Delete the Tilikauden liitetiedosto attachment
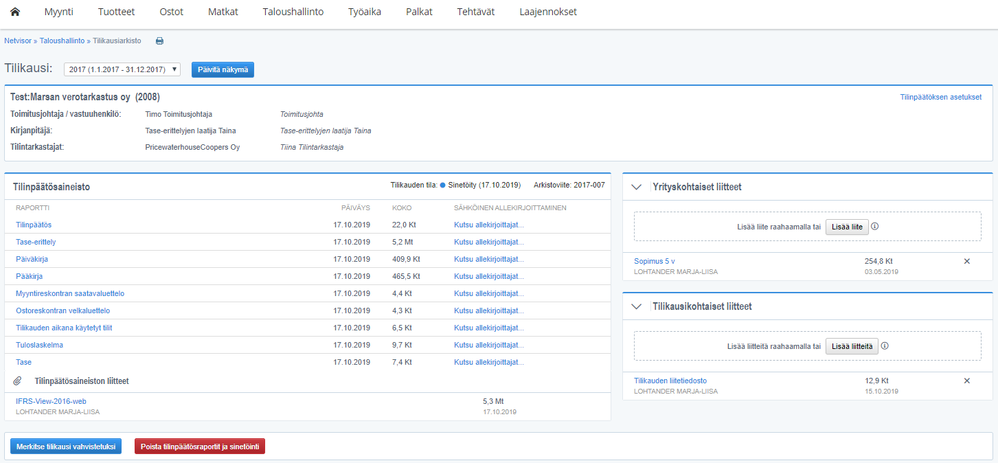Image resolution: width=998 pixels, height=463 pixels. pyautogui.click(x=967, y=381)
